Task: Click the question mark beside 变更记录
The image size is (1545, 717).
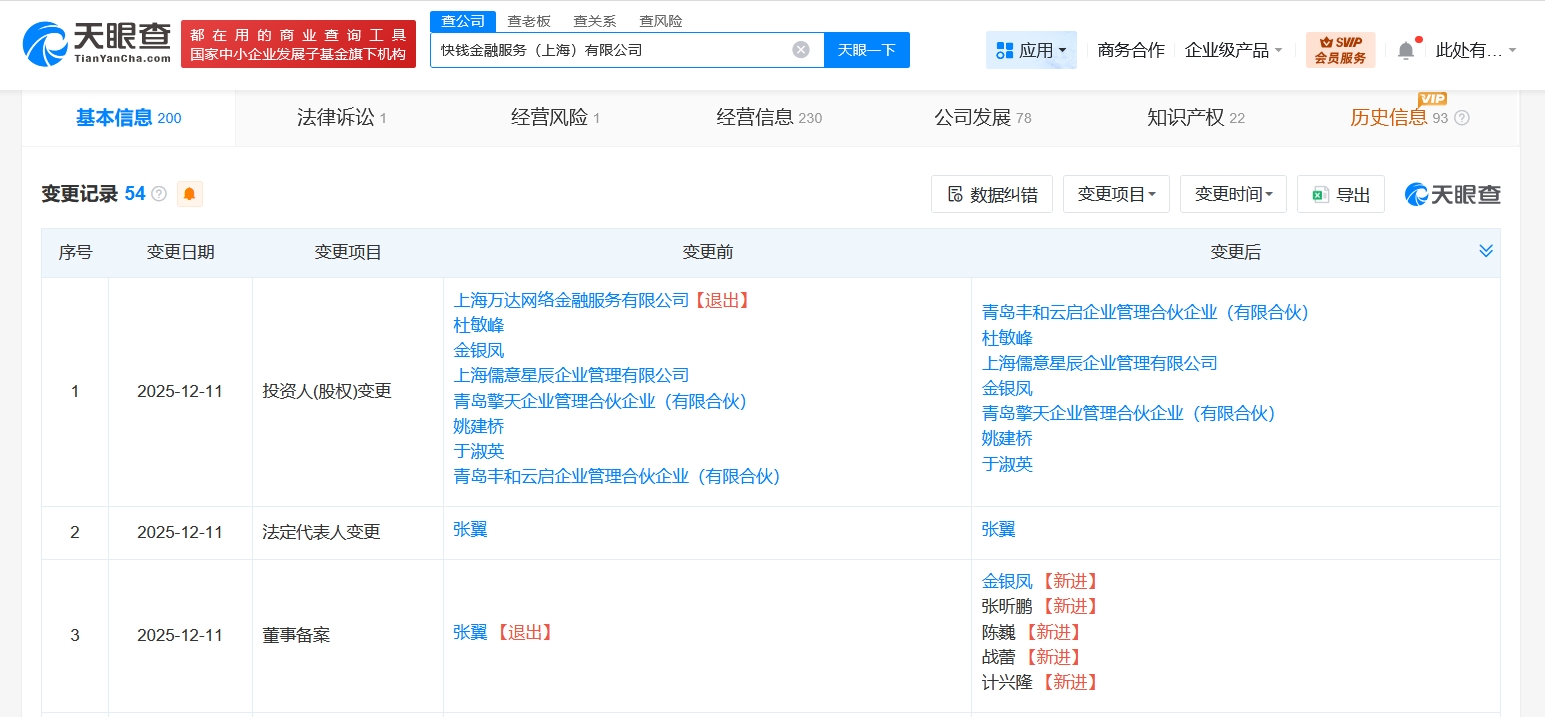Action: tap(160, 193)
